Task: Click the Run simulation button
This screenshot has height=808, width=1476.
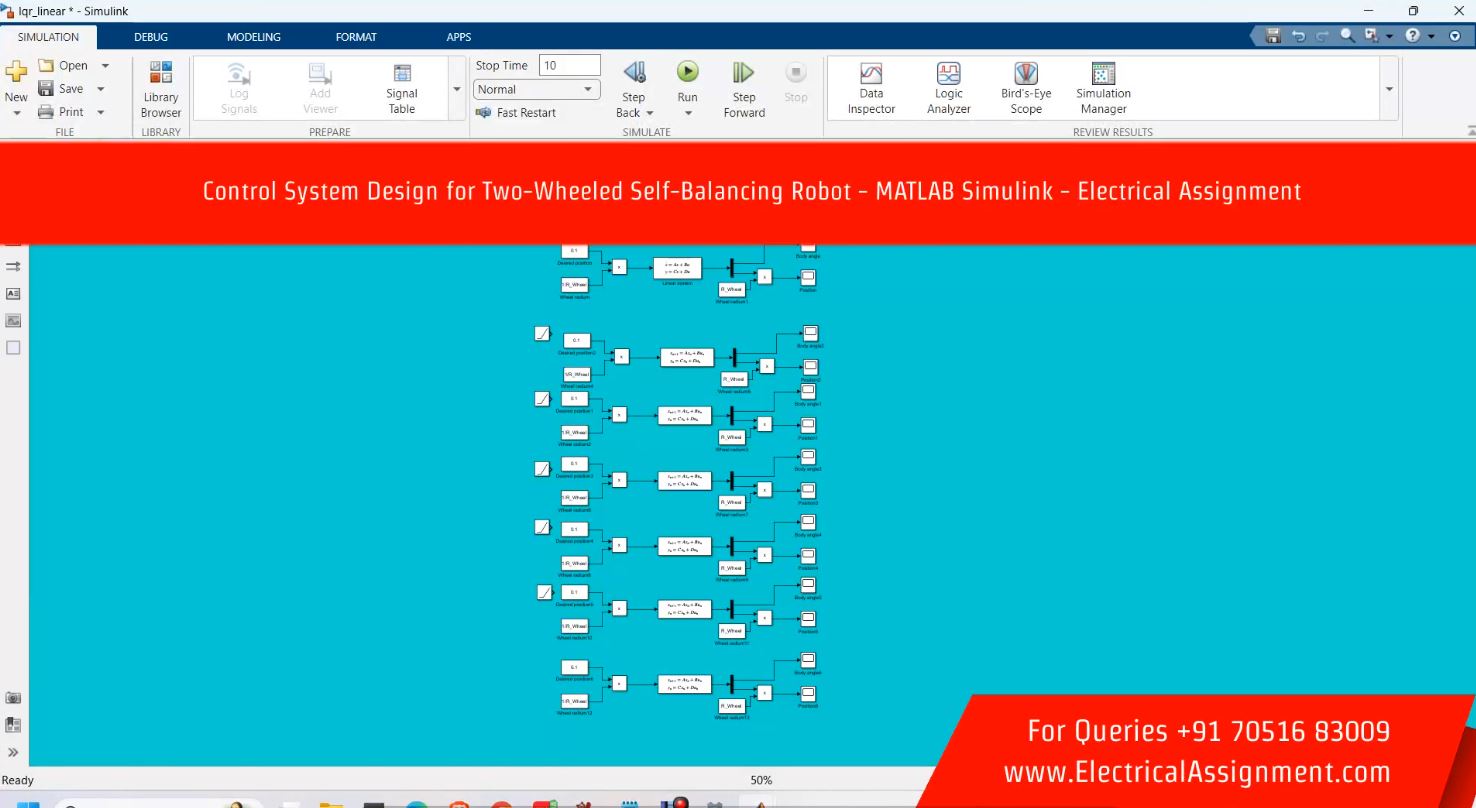Action: click(x=687, y=72)
